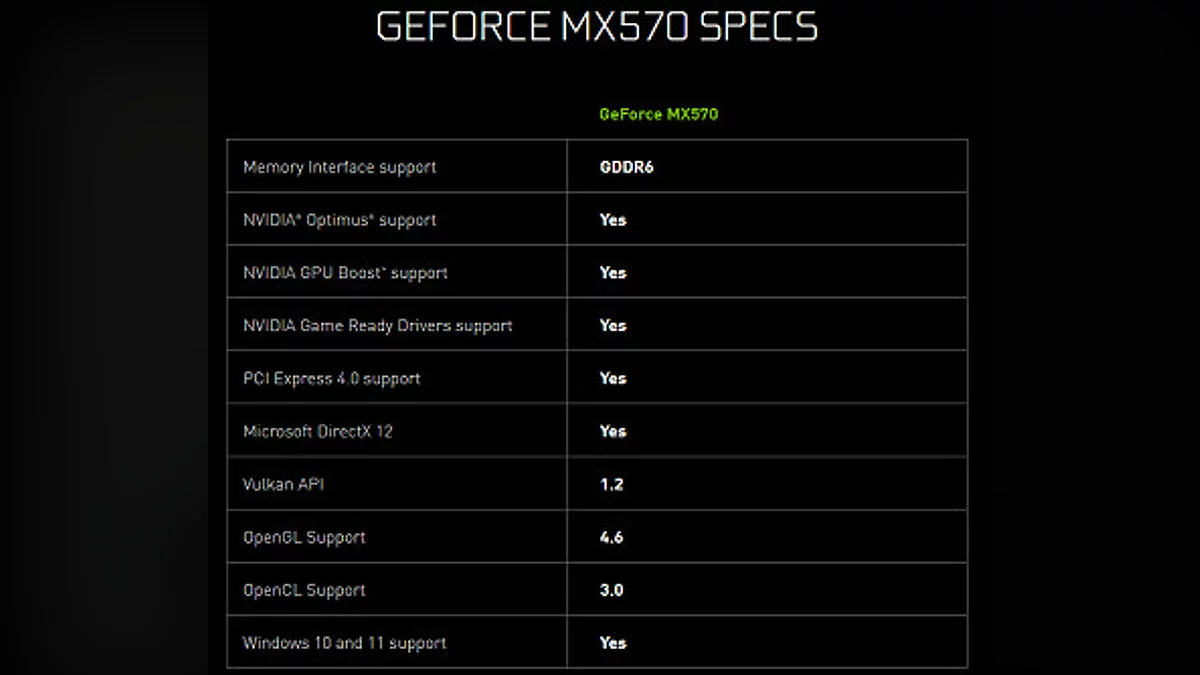The image size is (1200, 675).
Task: Click the NVIDIA Optimus support label
Action: (x=339, y=220)
